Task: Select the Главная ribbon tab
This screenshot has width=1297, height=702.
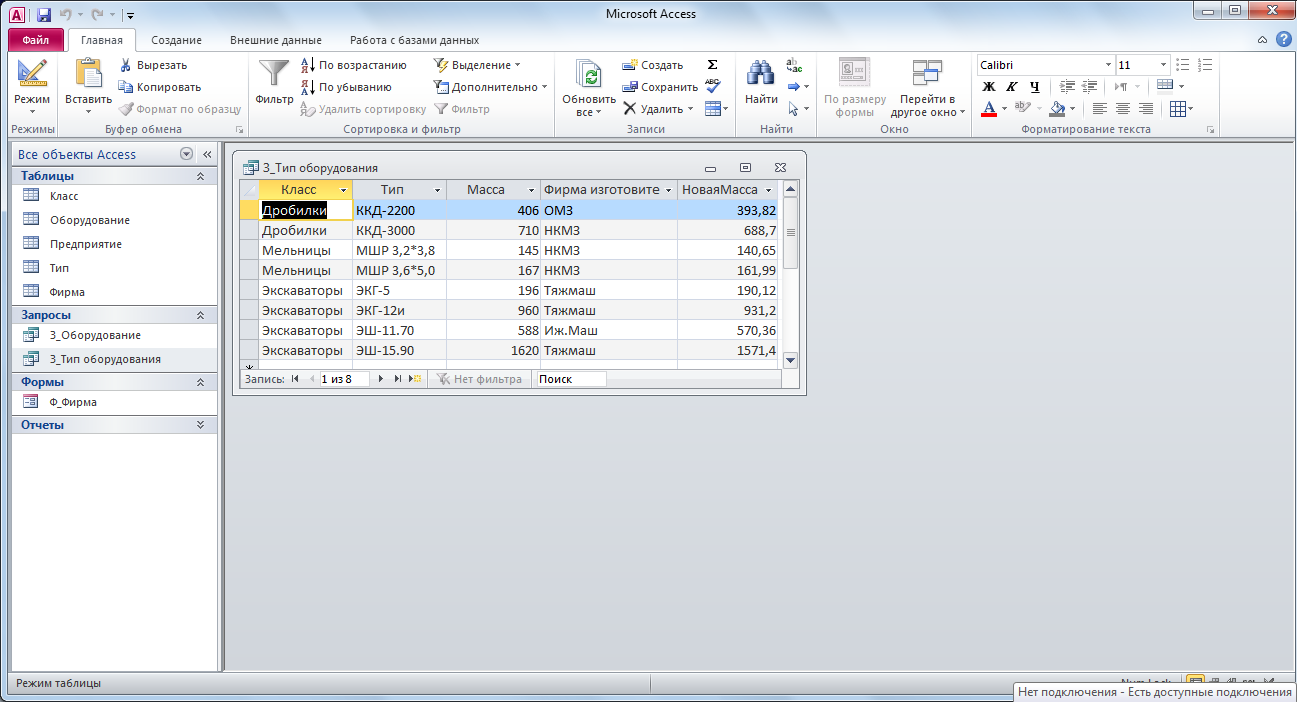Action: tap(102, 40)
